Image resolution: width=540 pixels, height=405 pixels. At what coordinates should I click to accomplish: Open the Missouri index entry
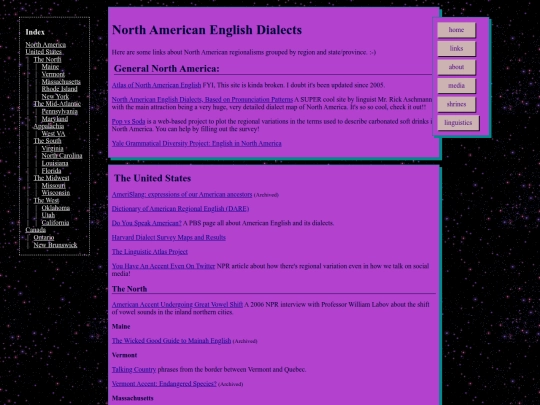tap(53, 186)
